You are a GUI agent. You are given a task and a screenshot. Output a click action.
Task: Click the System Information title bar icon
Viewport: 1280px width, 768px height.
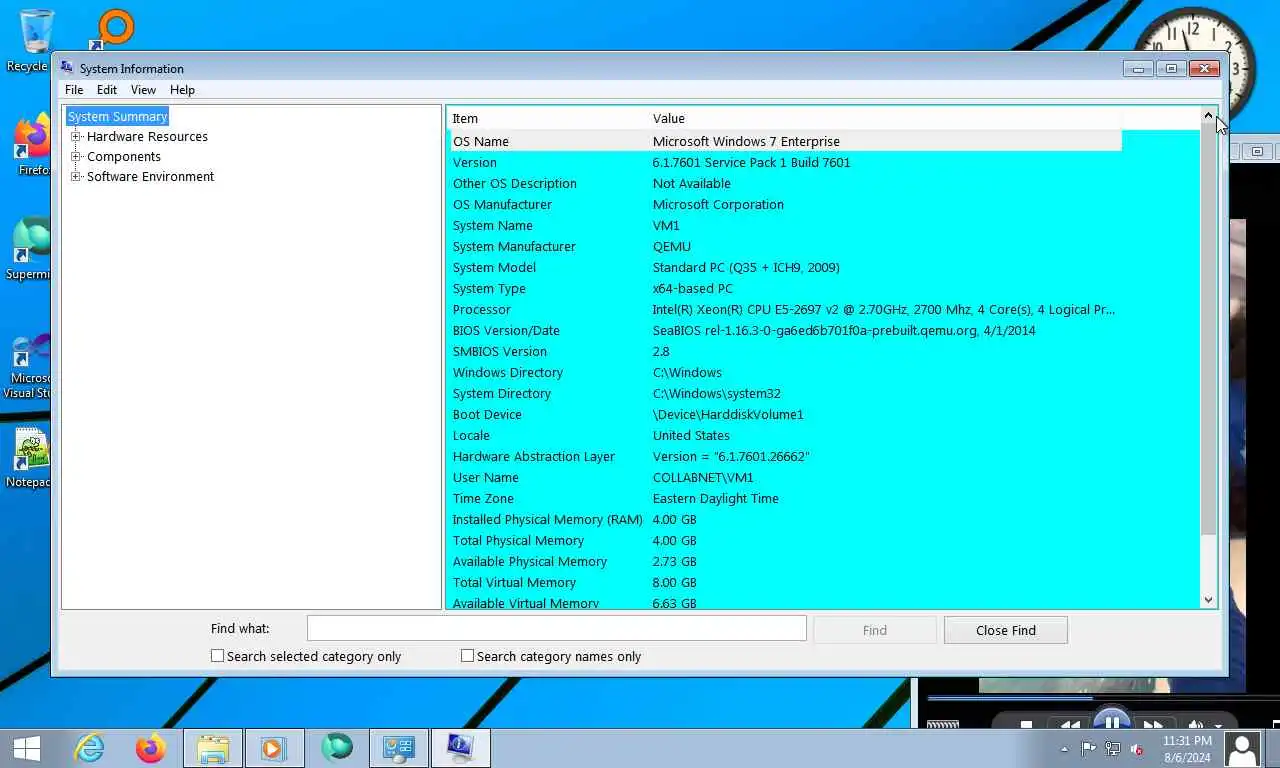pos(67,68)
